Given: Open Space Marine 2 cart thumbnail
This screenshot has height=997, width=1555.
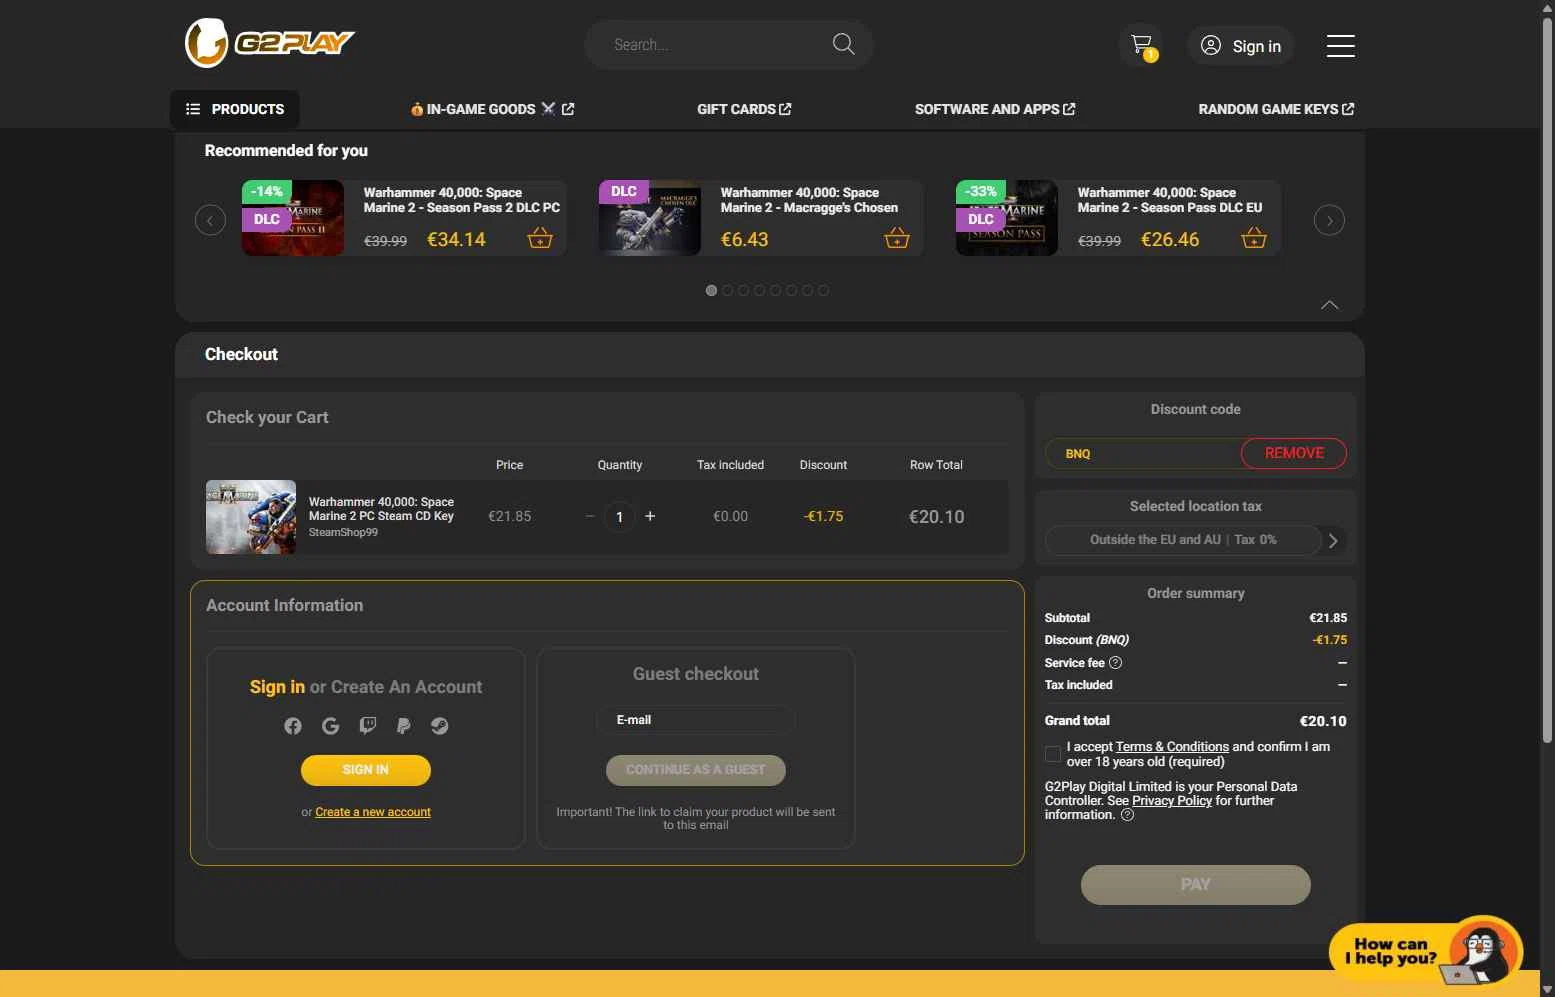Looking at the screenshot, I should (x=251, y=517).
